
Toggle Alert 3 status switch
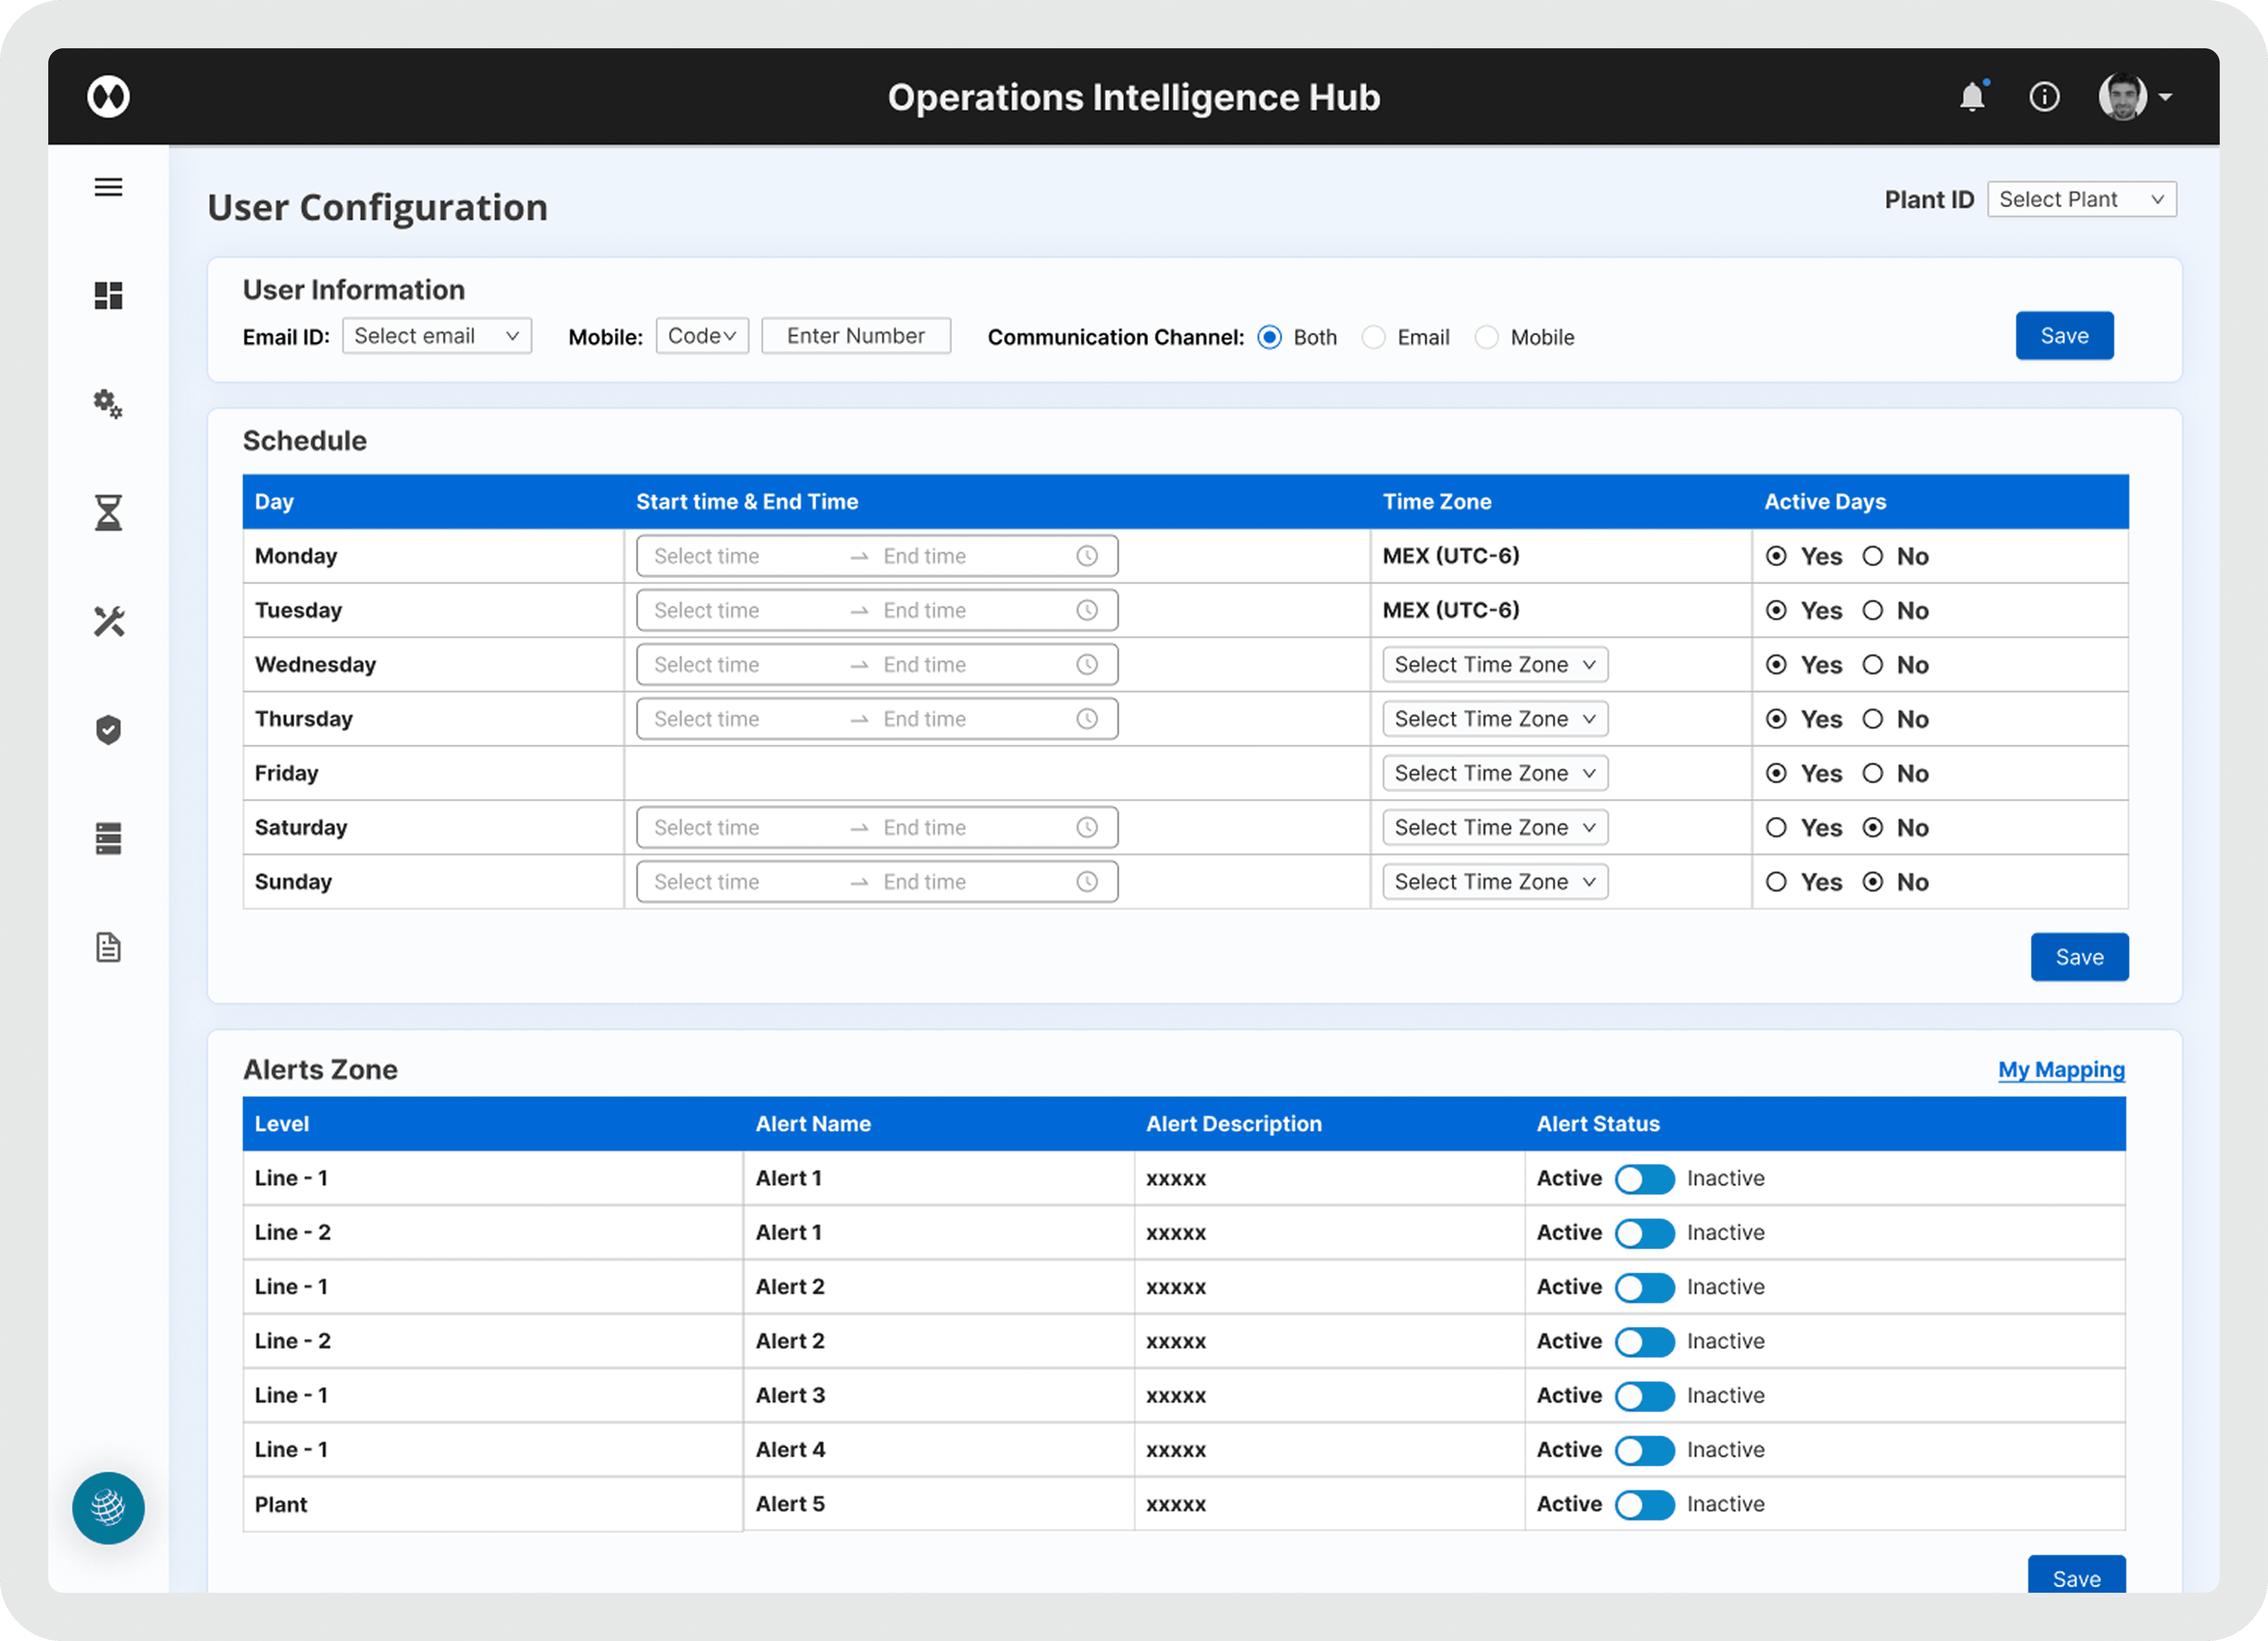pos(1644,1396)
